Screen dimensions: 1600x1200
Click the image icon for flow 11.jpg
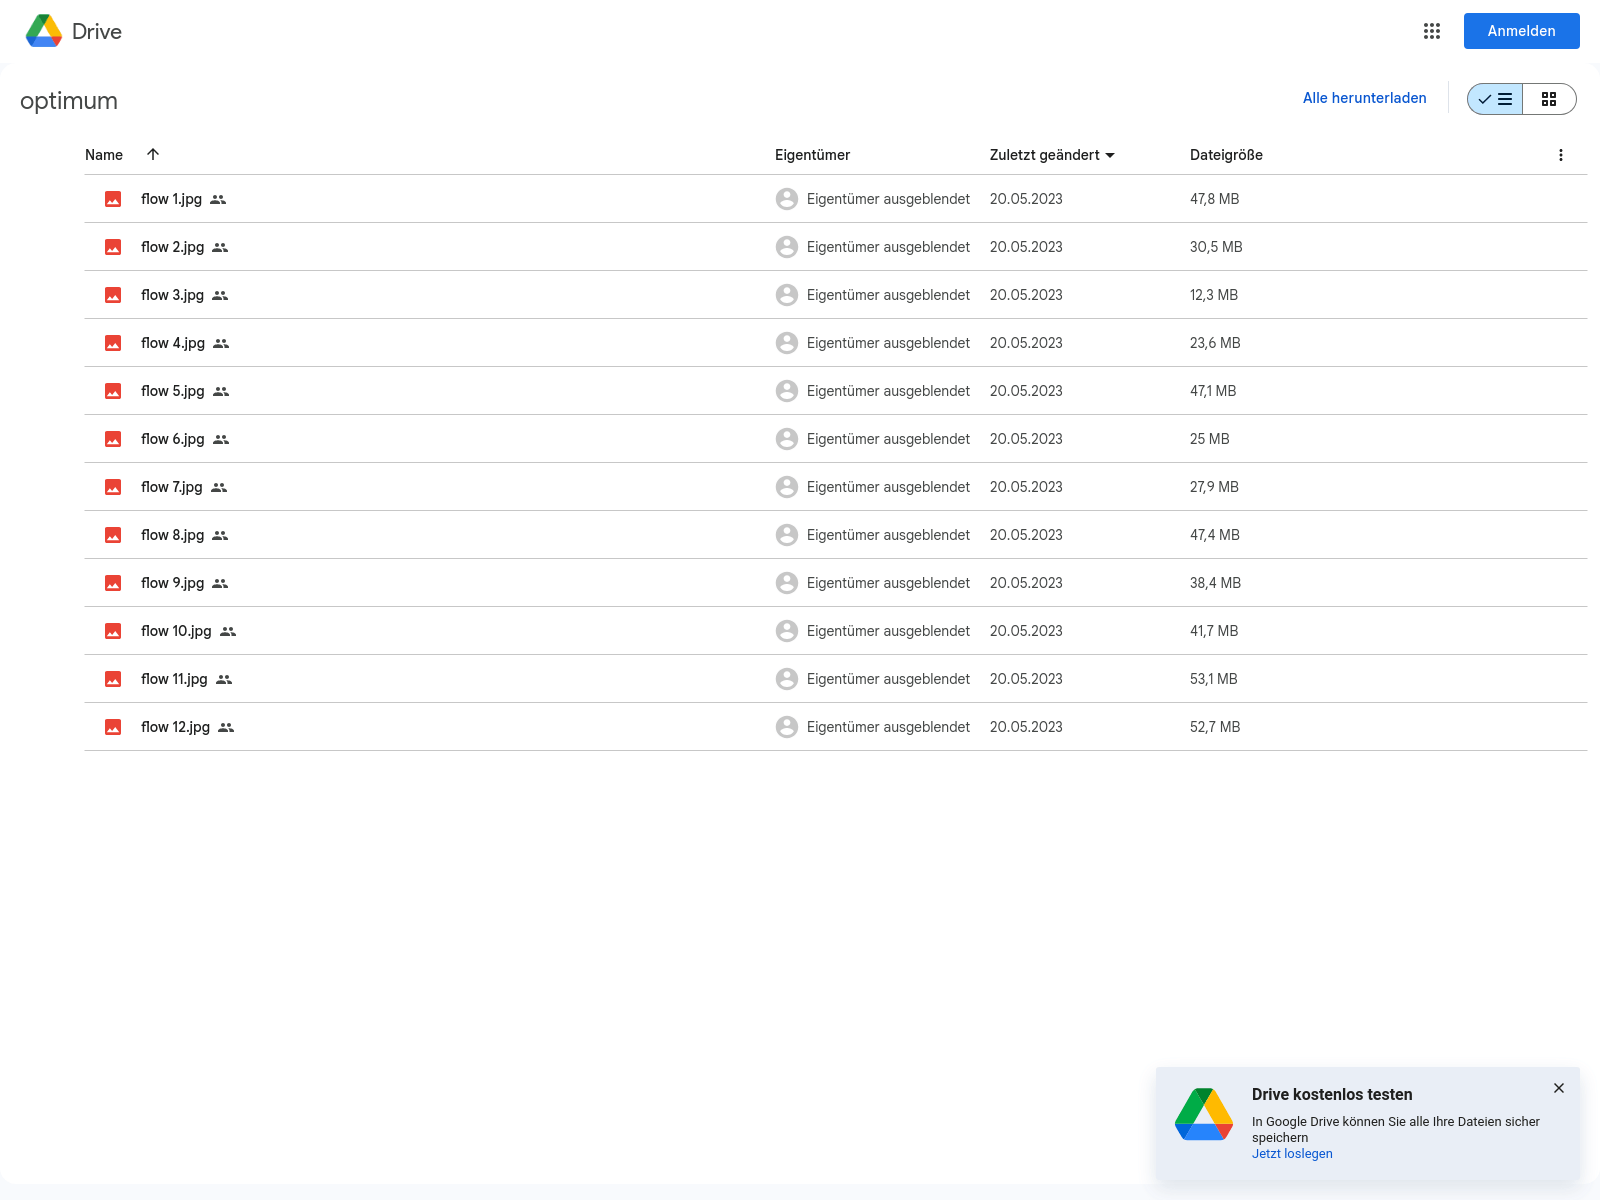click(113, 679)
